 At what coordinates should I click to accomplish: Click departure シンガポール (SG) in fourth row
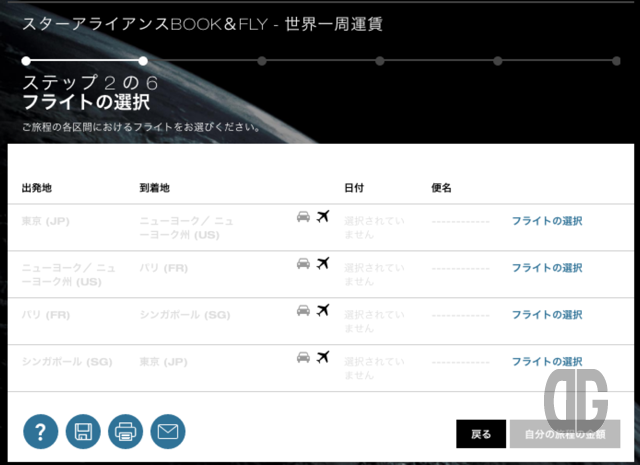[67, 362]
